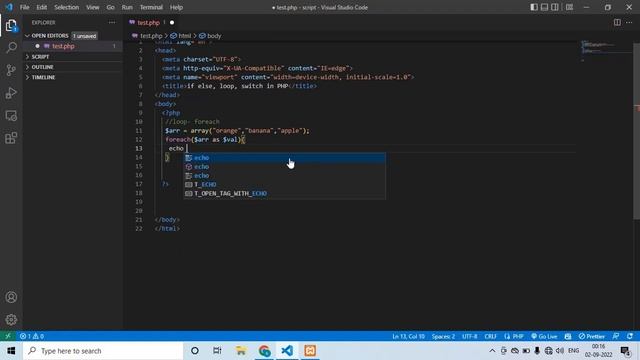Open errors and warnings count in status bar

(32, 336)
